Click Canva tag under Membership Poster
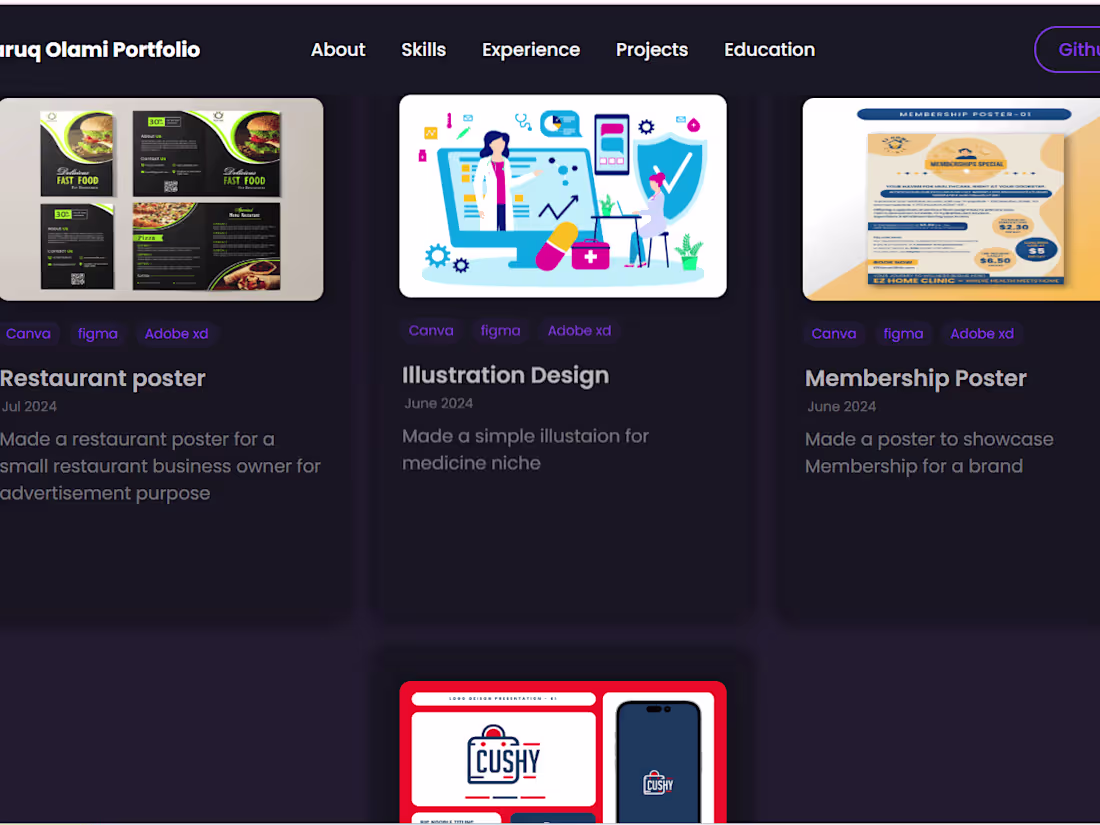 pyautogui.click(x=833, y=334)
